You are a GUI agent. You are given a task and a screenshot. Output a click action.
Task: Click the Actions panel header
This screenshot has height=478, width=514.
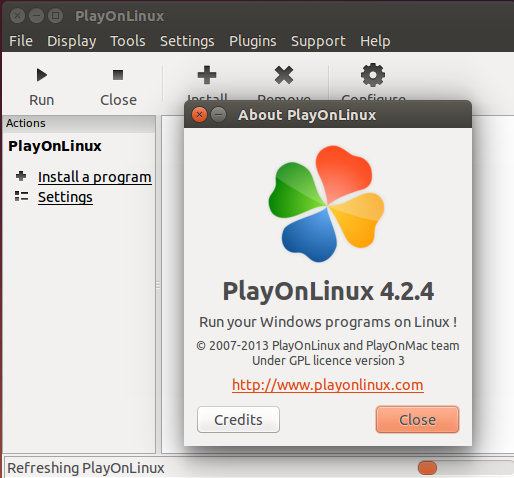[79, 123]
